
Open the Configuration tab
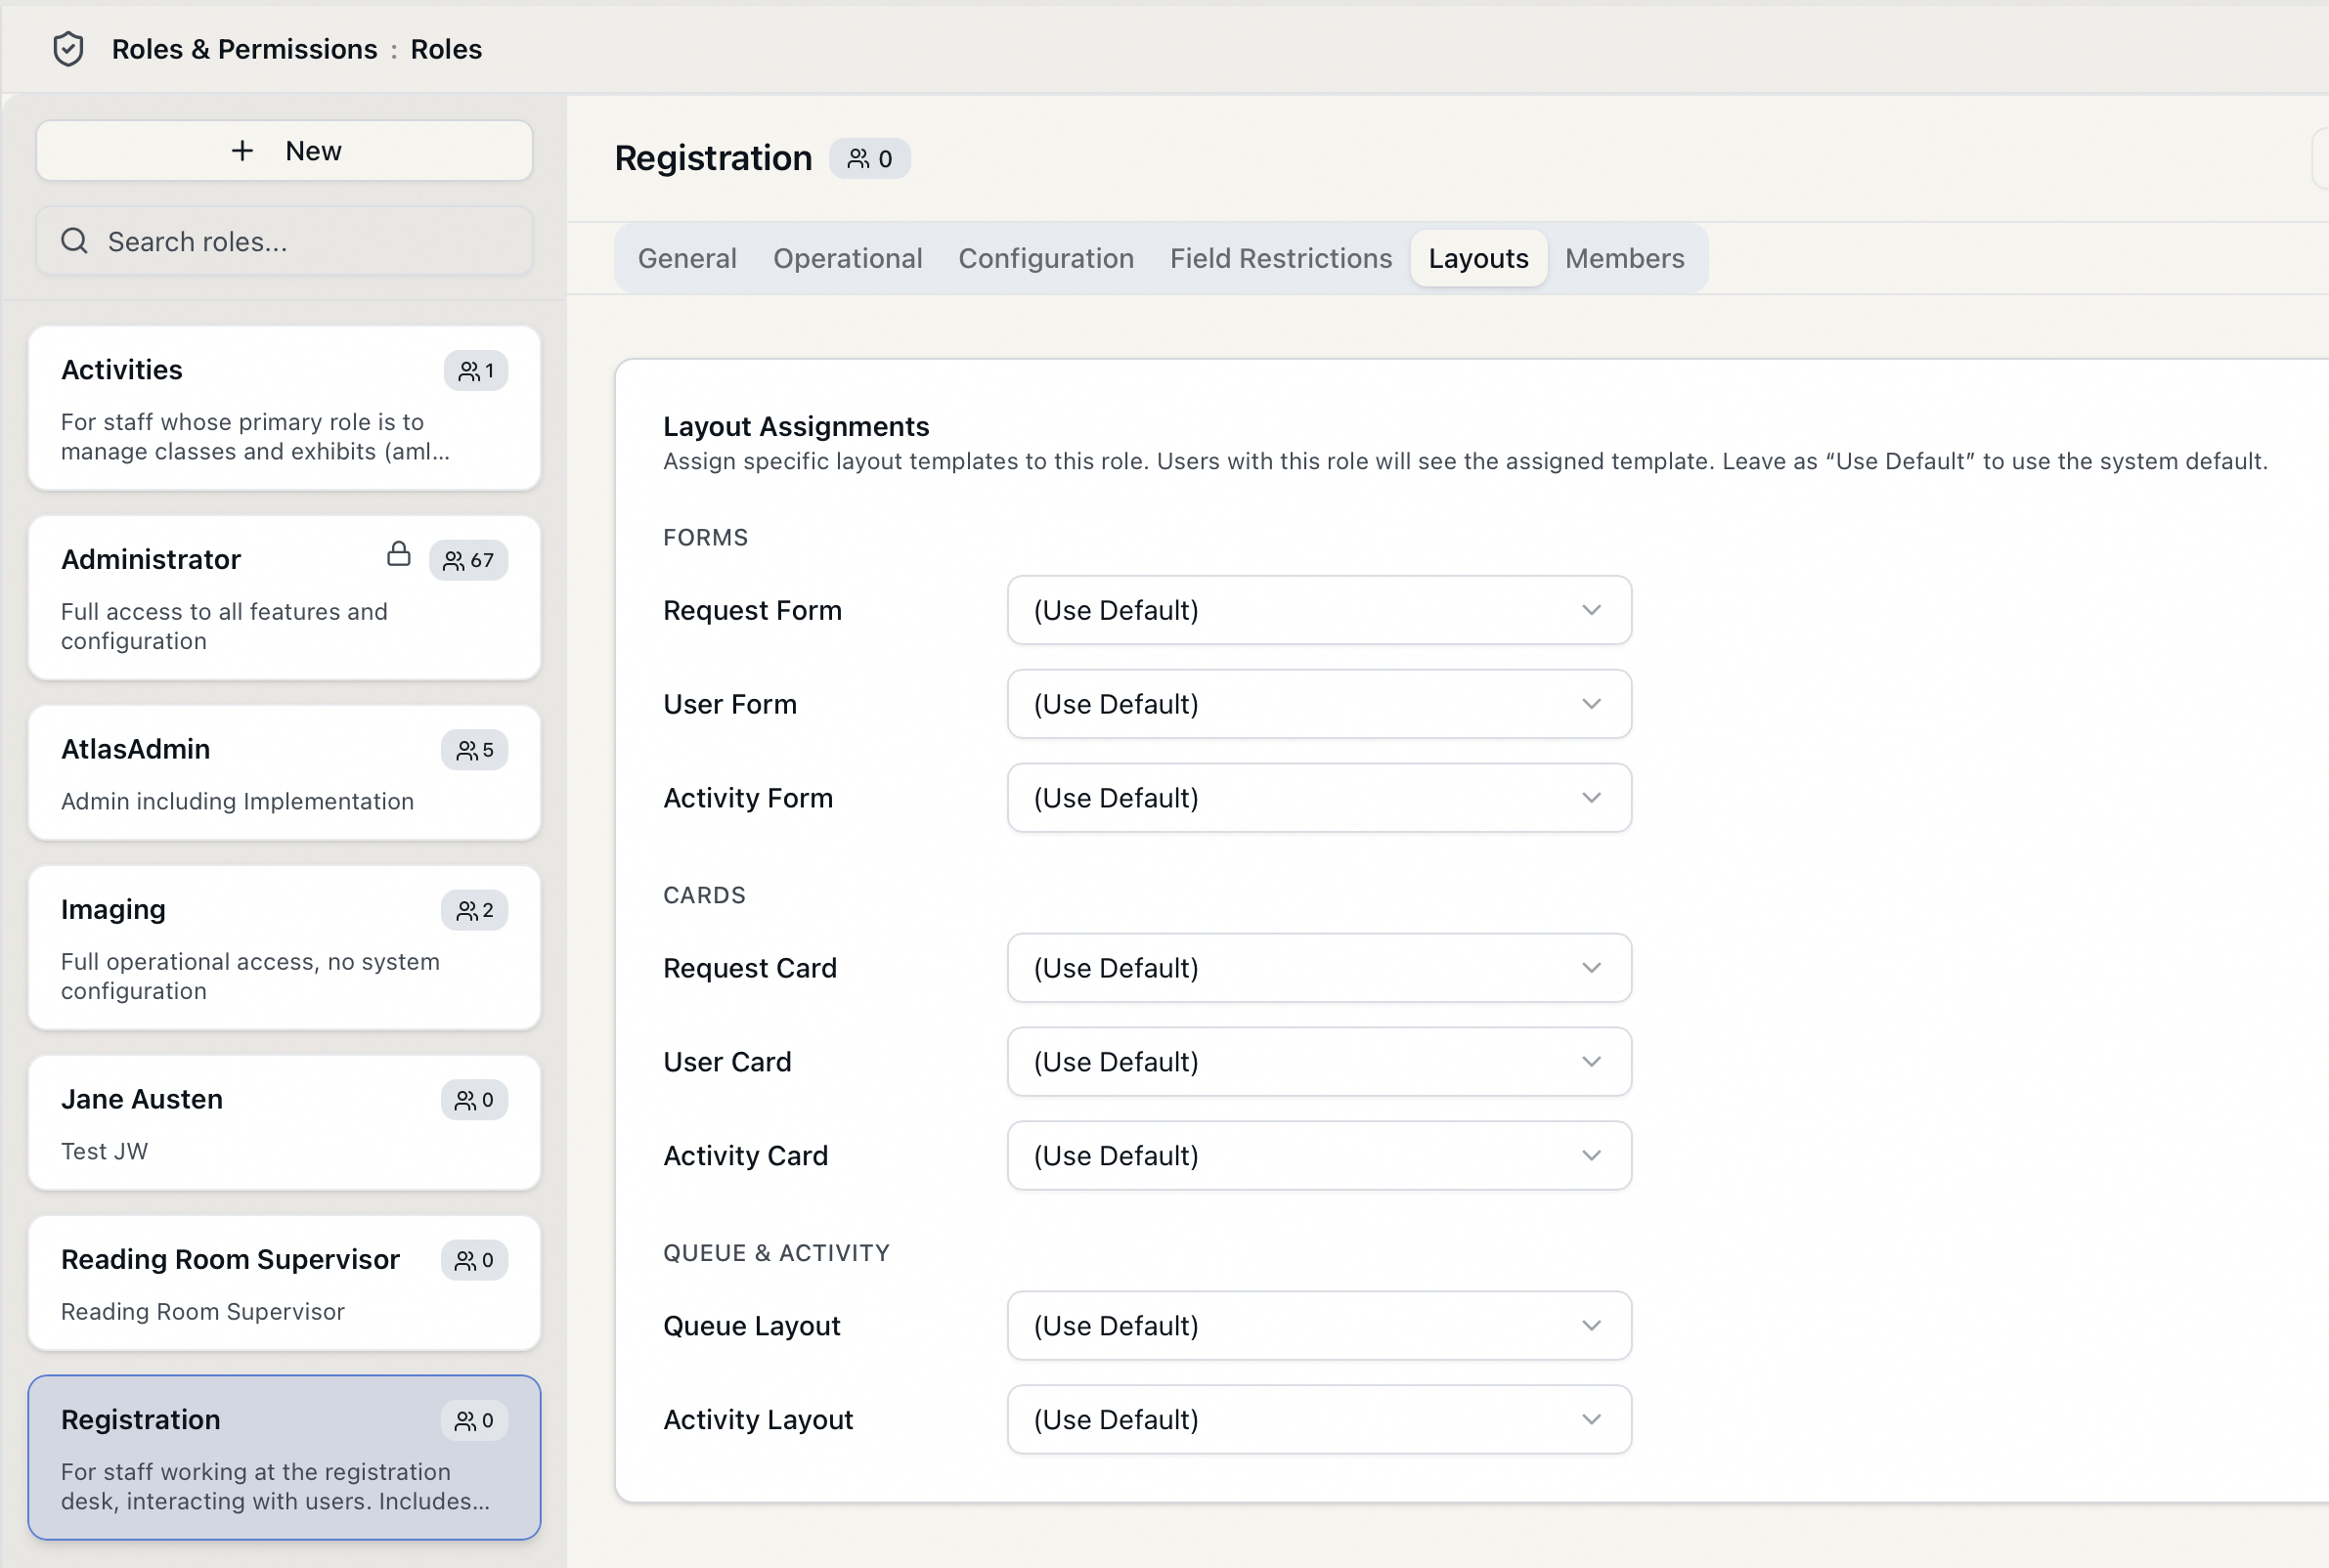[1046, 259]
